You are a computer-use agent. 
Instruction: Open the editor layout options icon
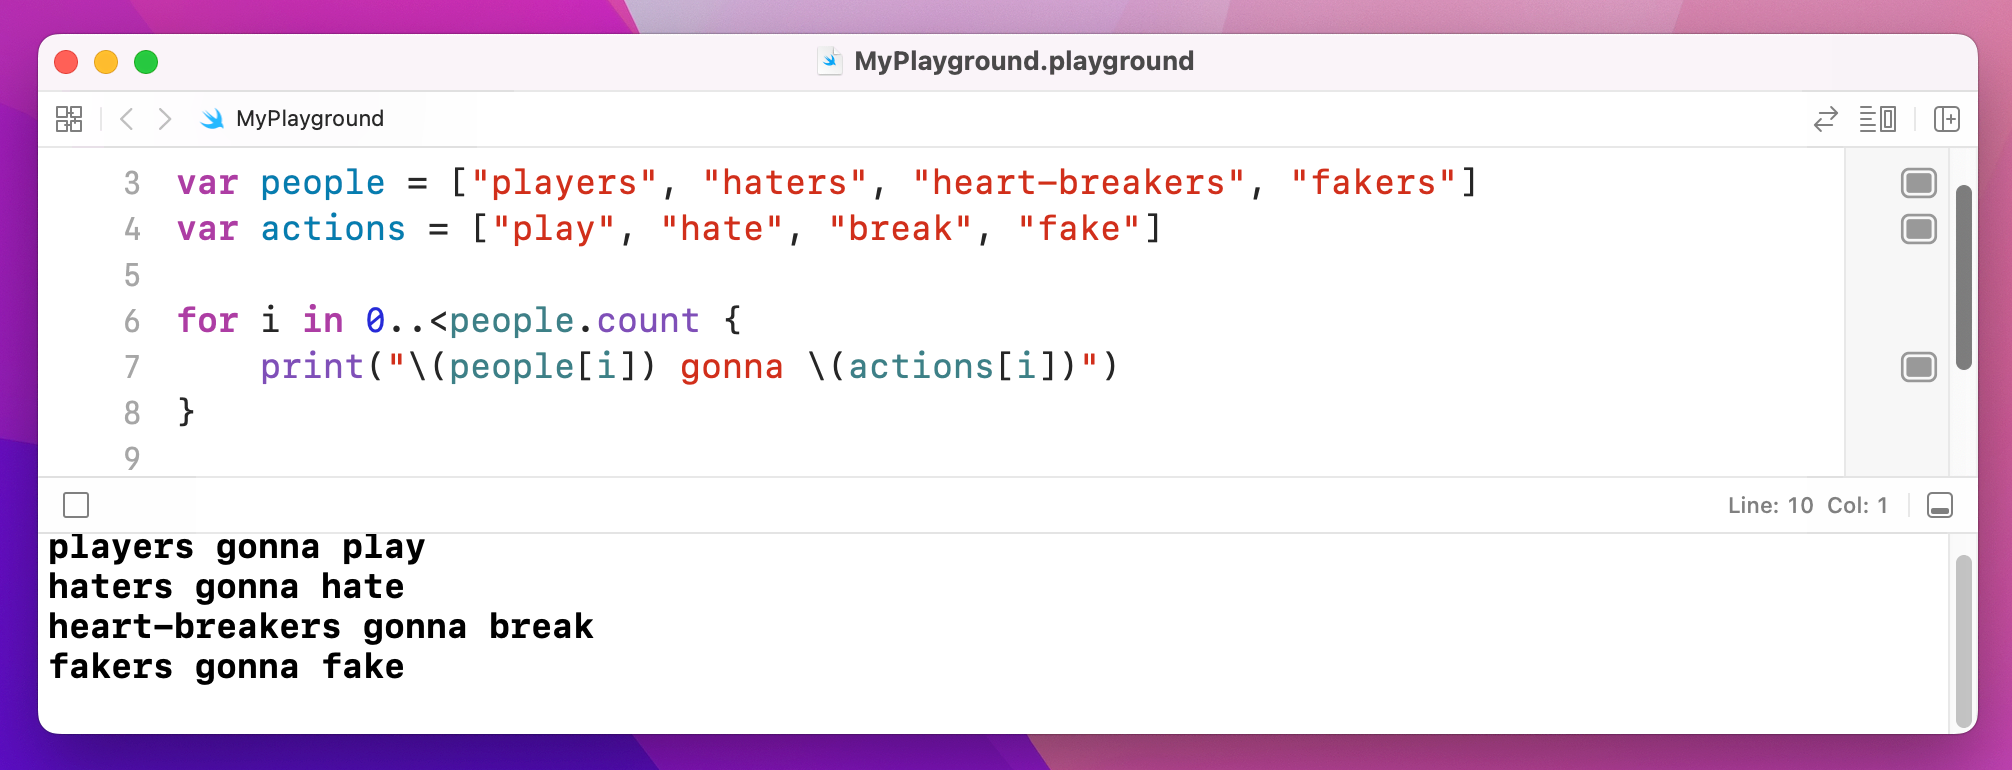[1877, 119]
